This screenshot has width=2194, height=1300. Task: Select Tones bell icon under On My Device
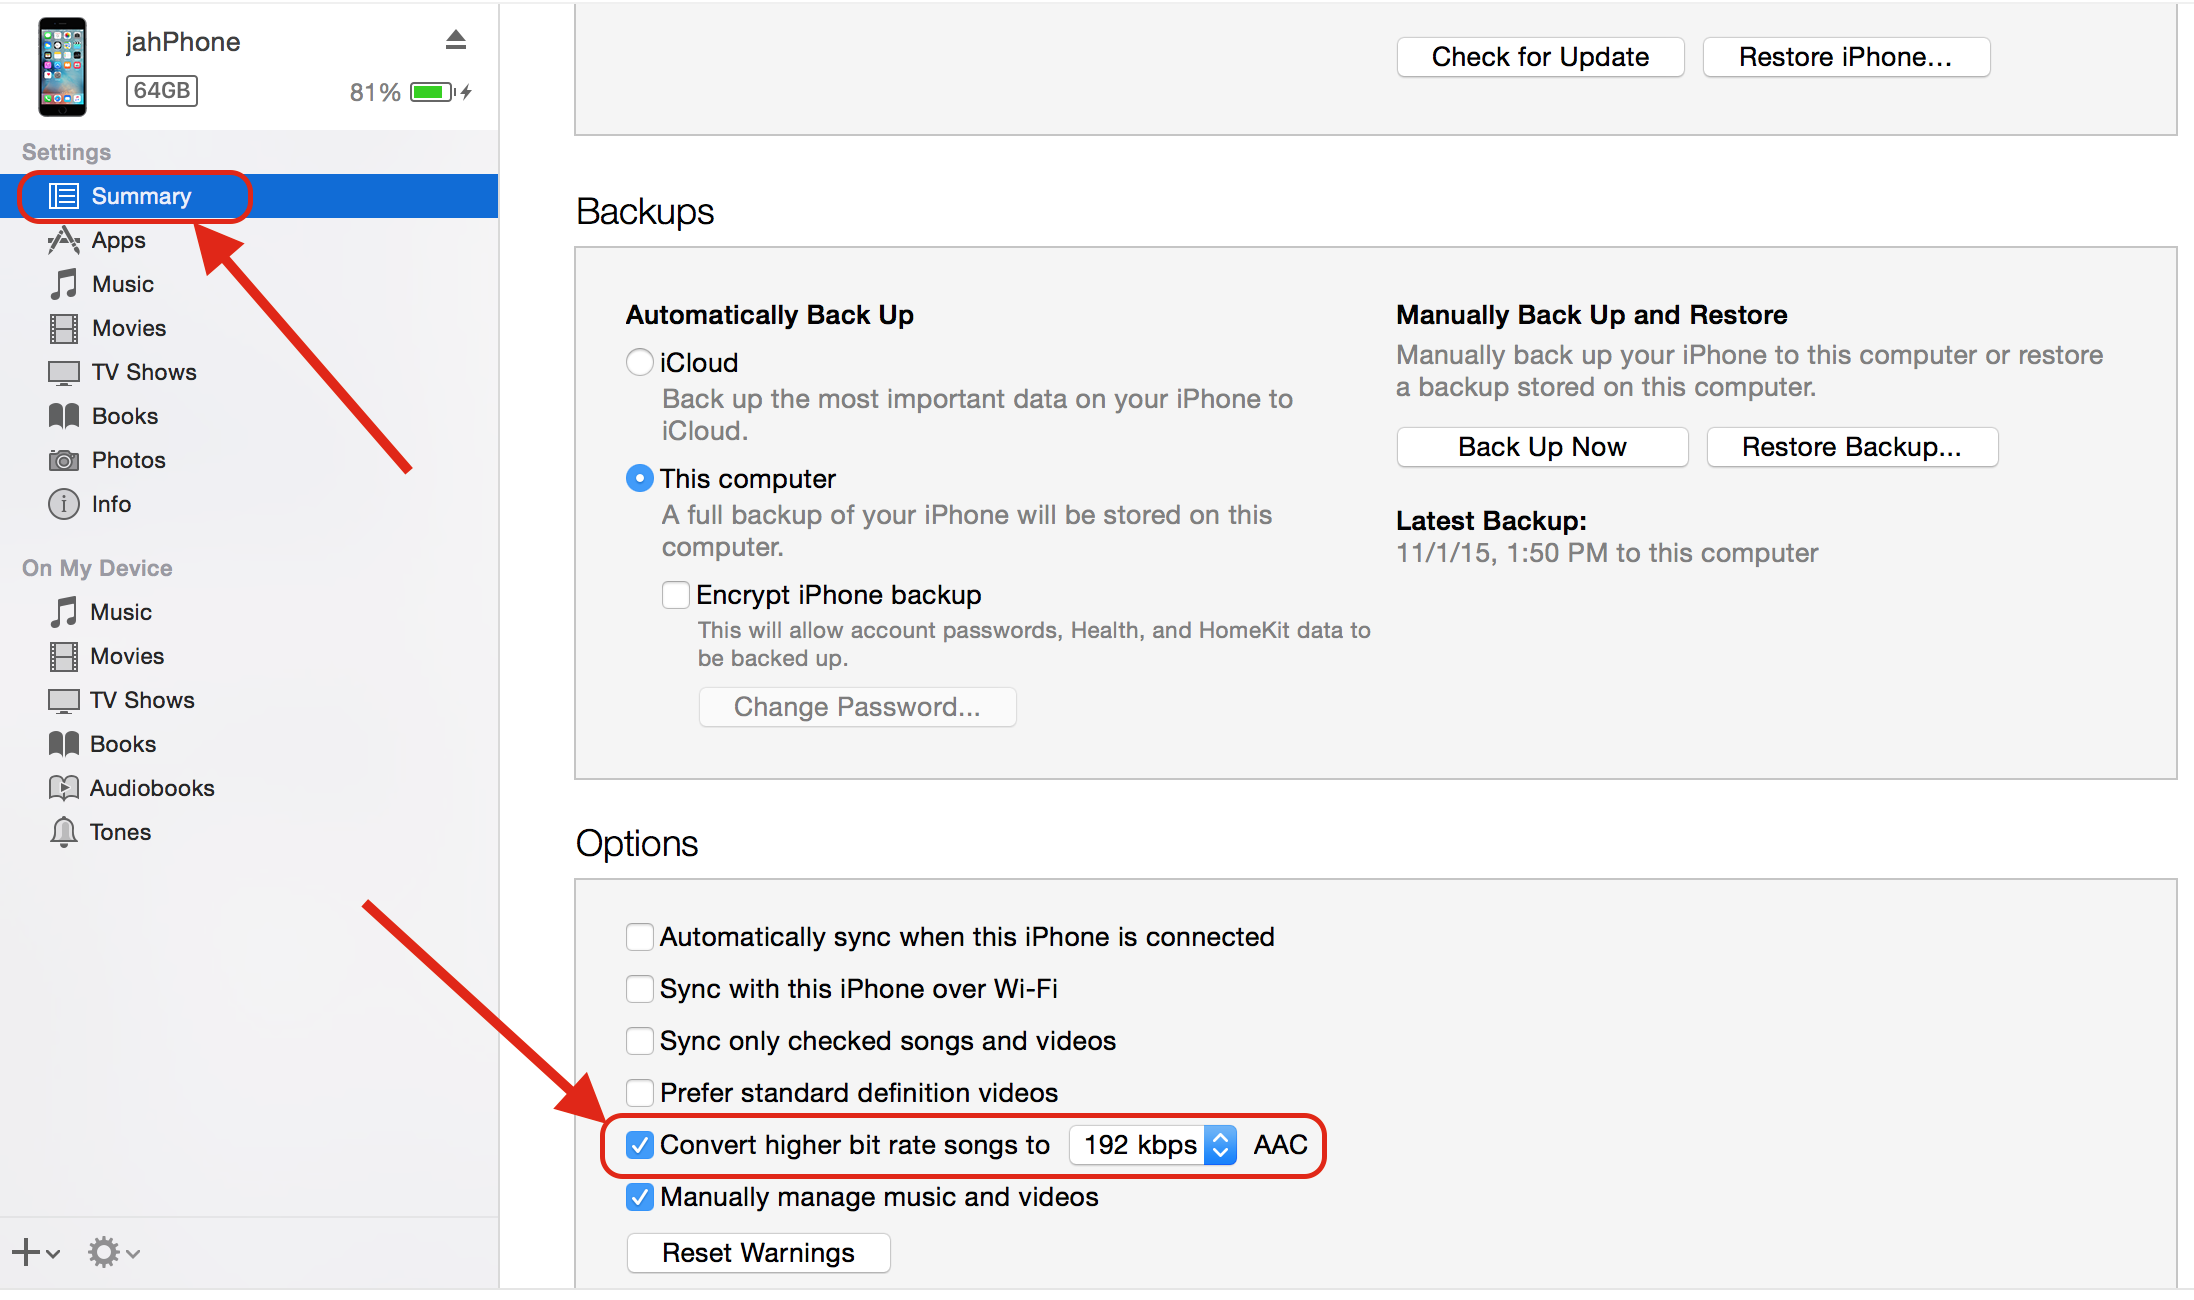tap(64, 832)
